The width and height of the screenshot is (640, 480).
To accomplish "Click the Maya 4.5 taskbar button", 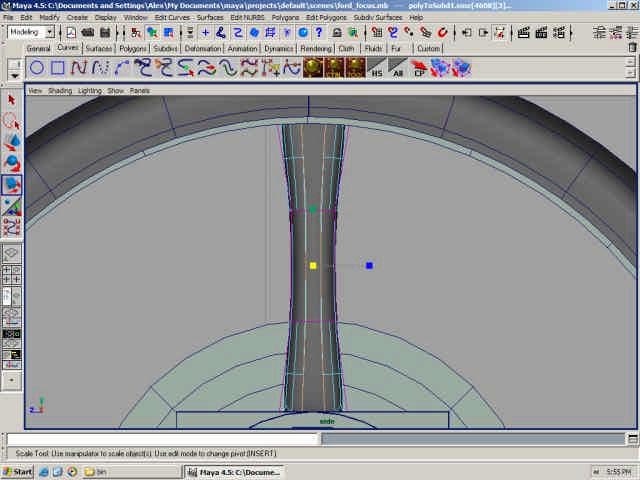I will point(238,471).
